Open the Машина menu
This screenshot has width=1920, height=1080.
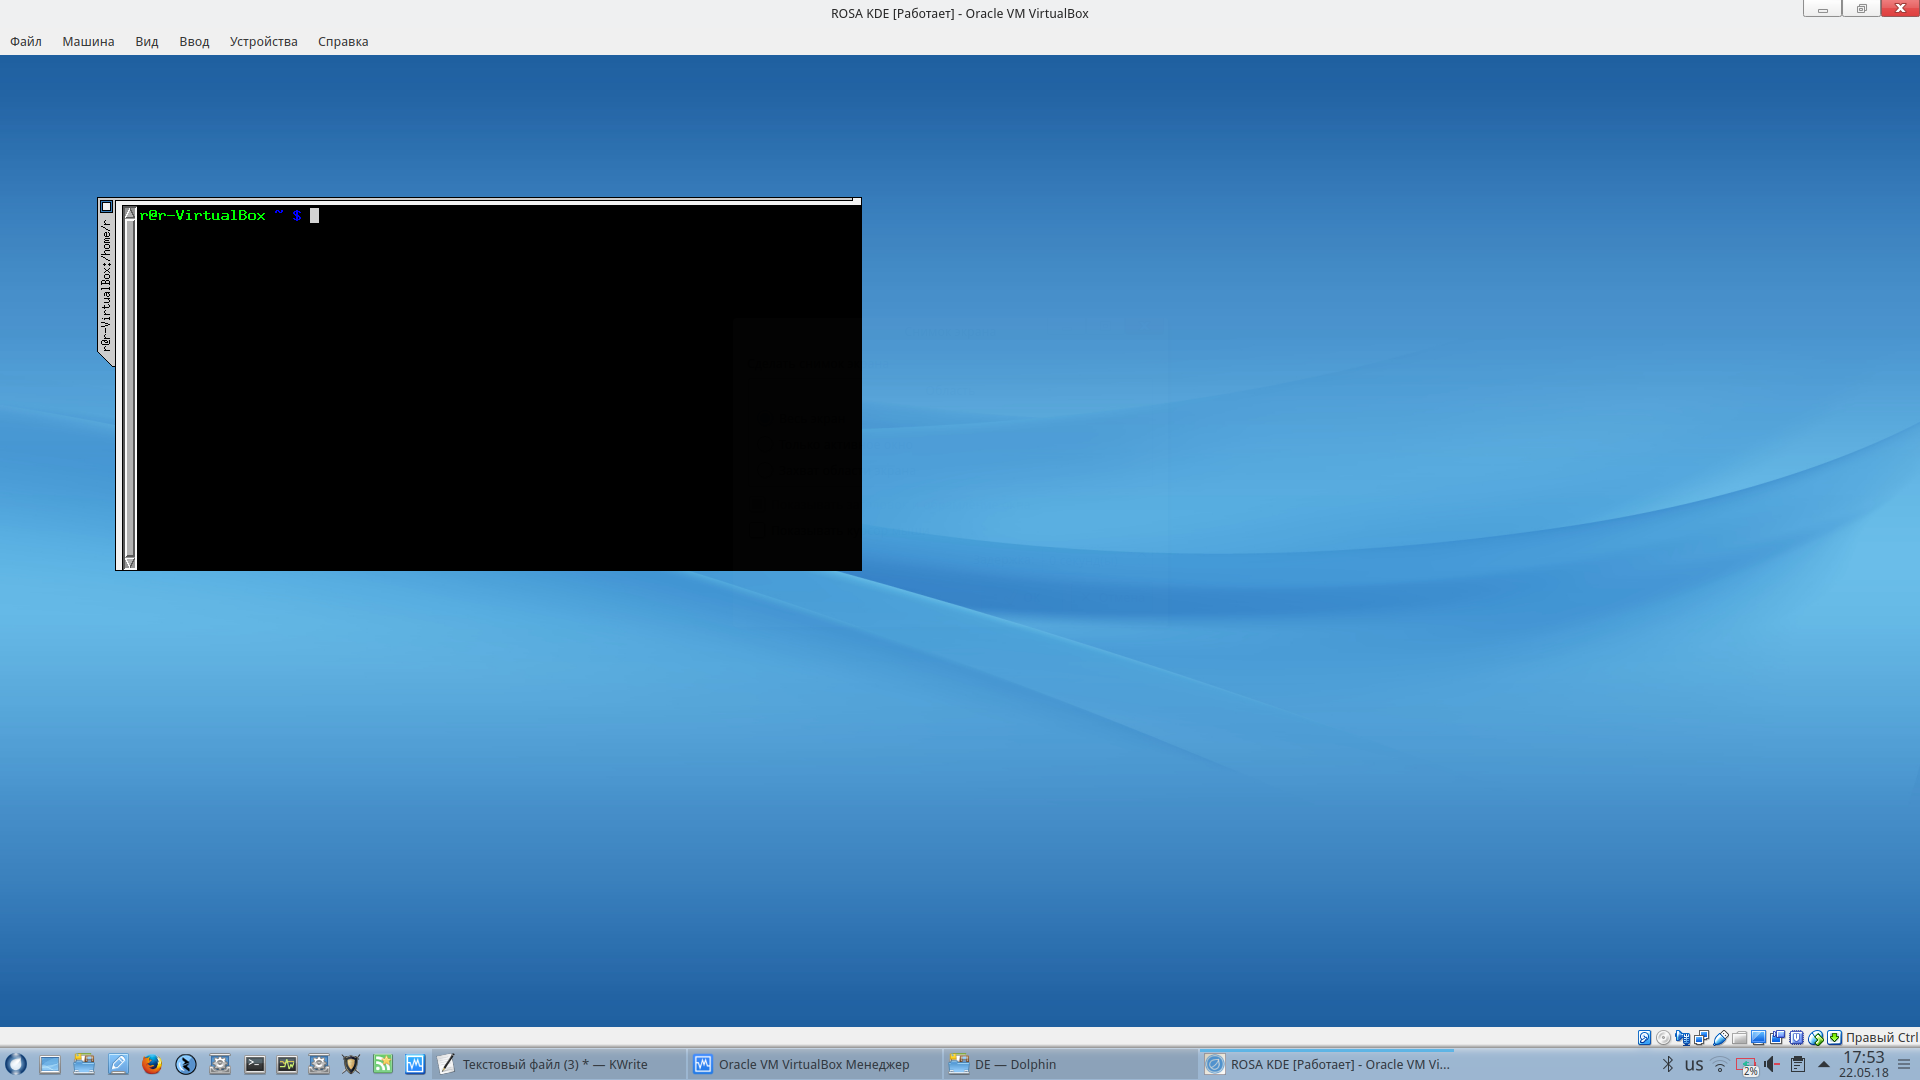88,41
